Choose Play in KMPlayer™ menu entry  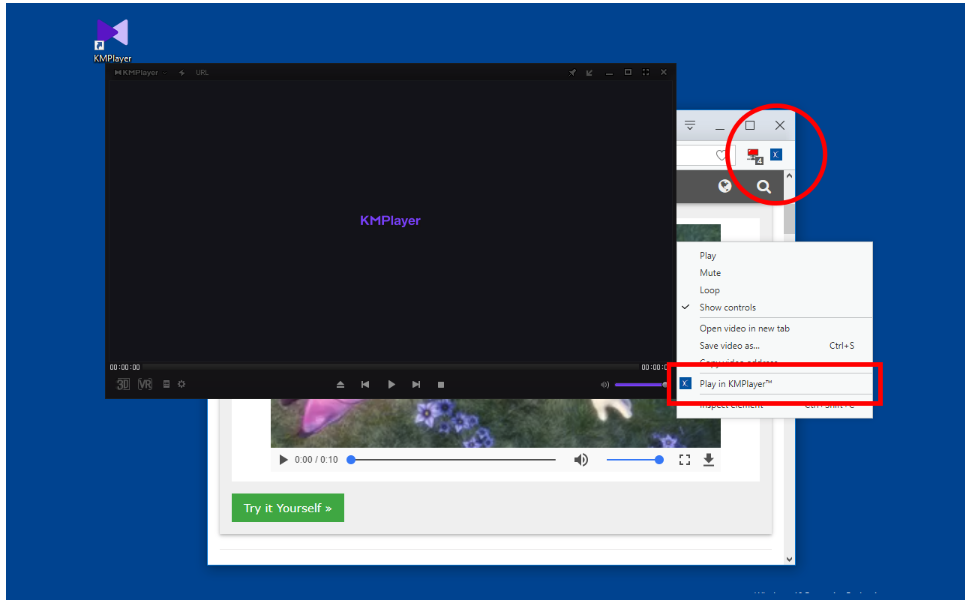774,383
